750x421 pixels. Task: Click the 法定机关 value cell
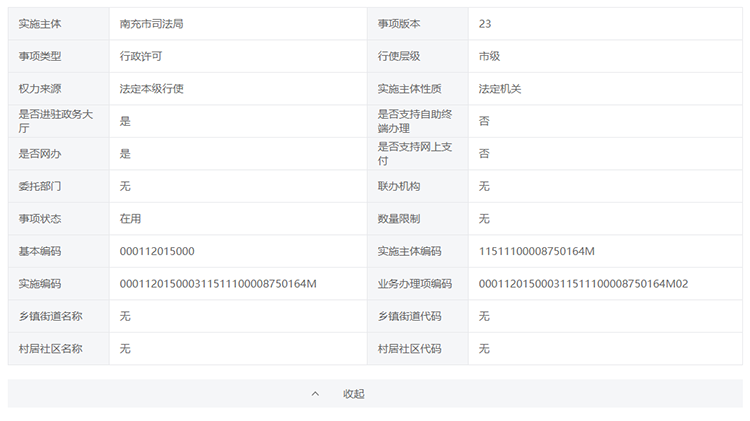(x=500, y=89)
